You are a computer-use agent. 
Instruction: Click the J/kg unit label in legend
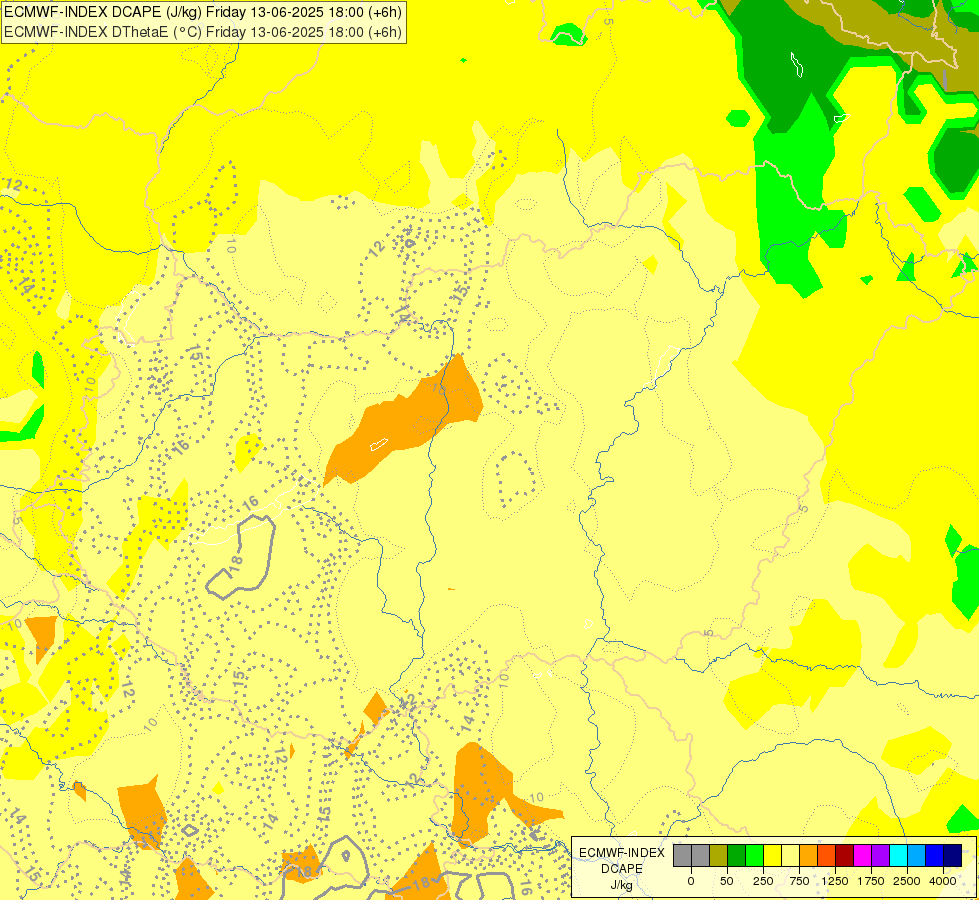[621, 886]
